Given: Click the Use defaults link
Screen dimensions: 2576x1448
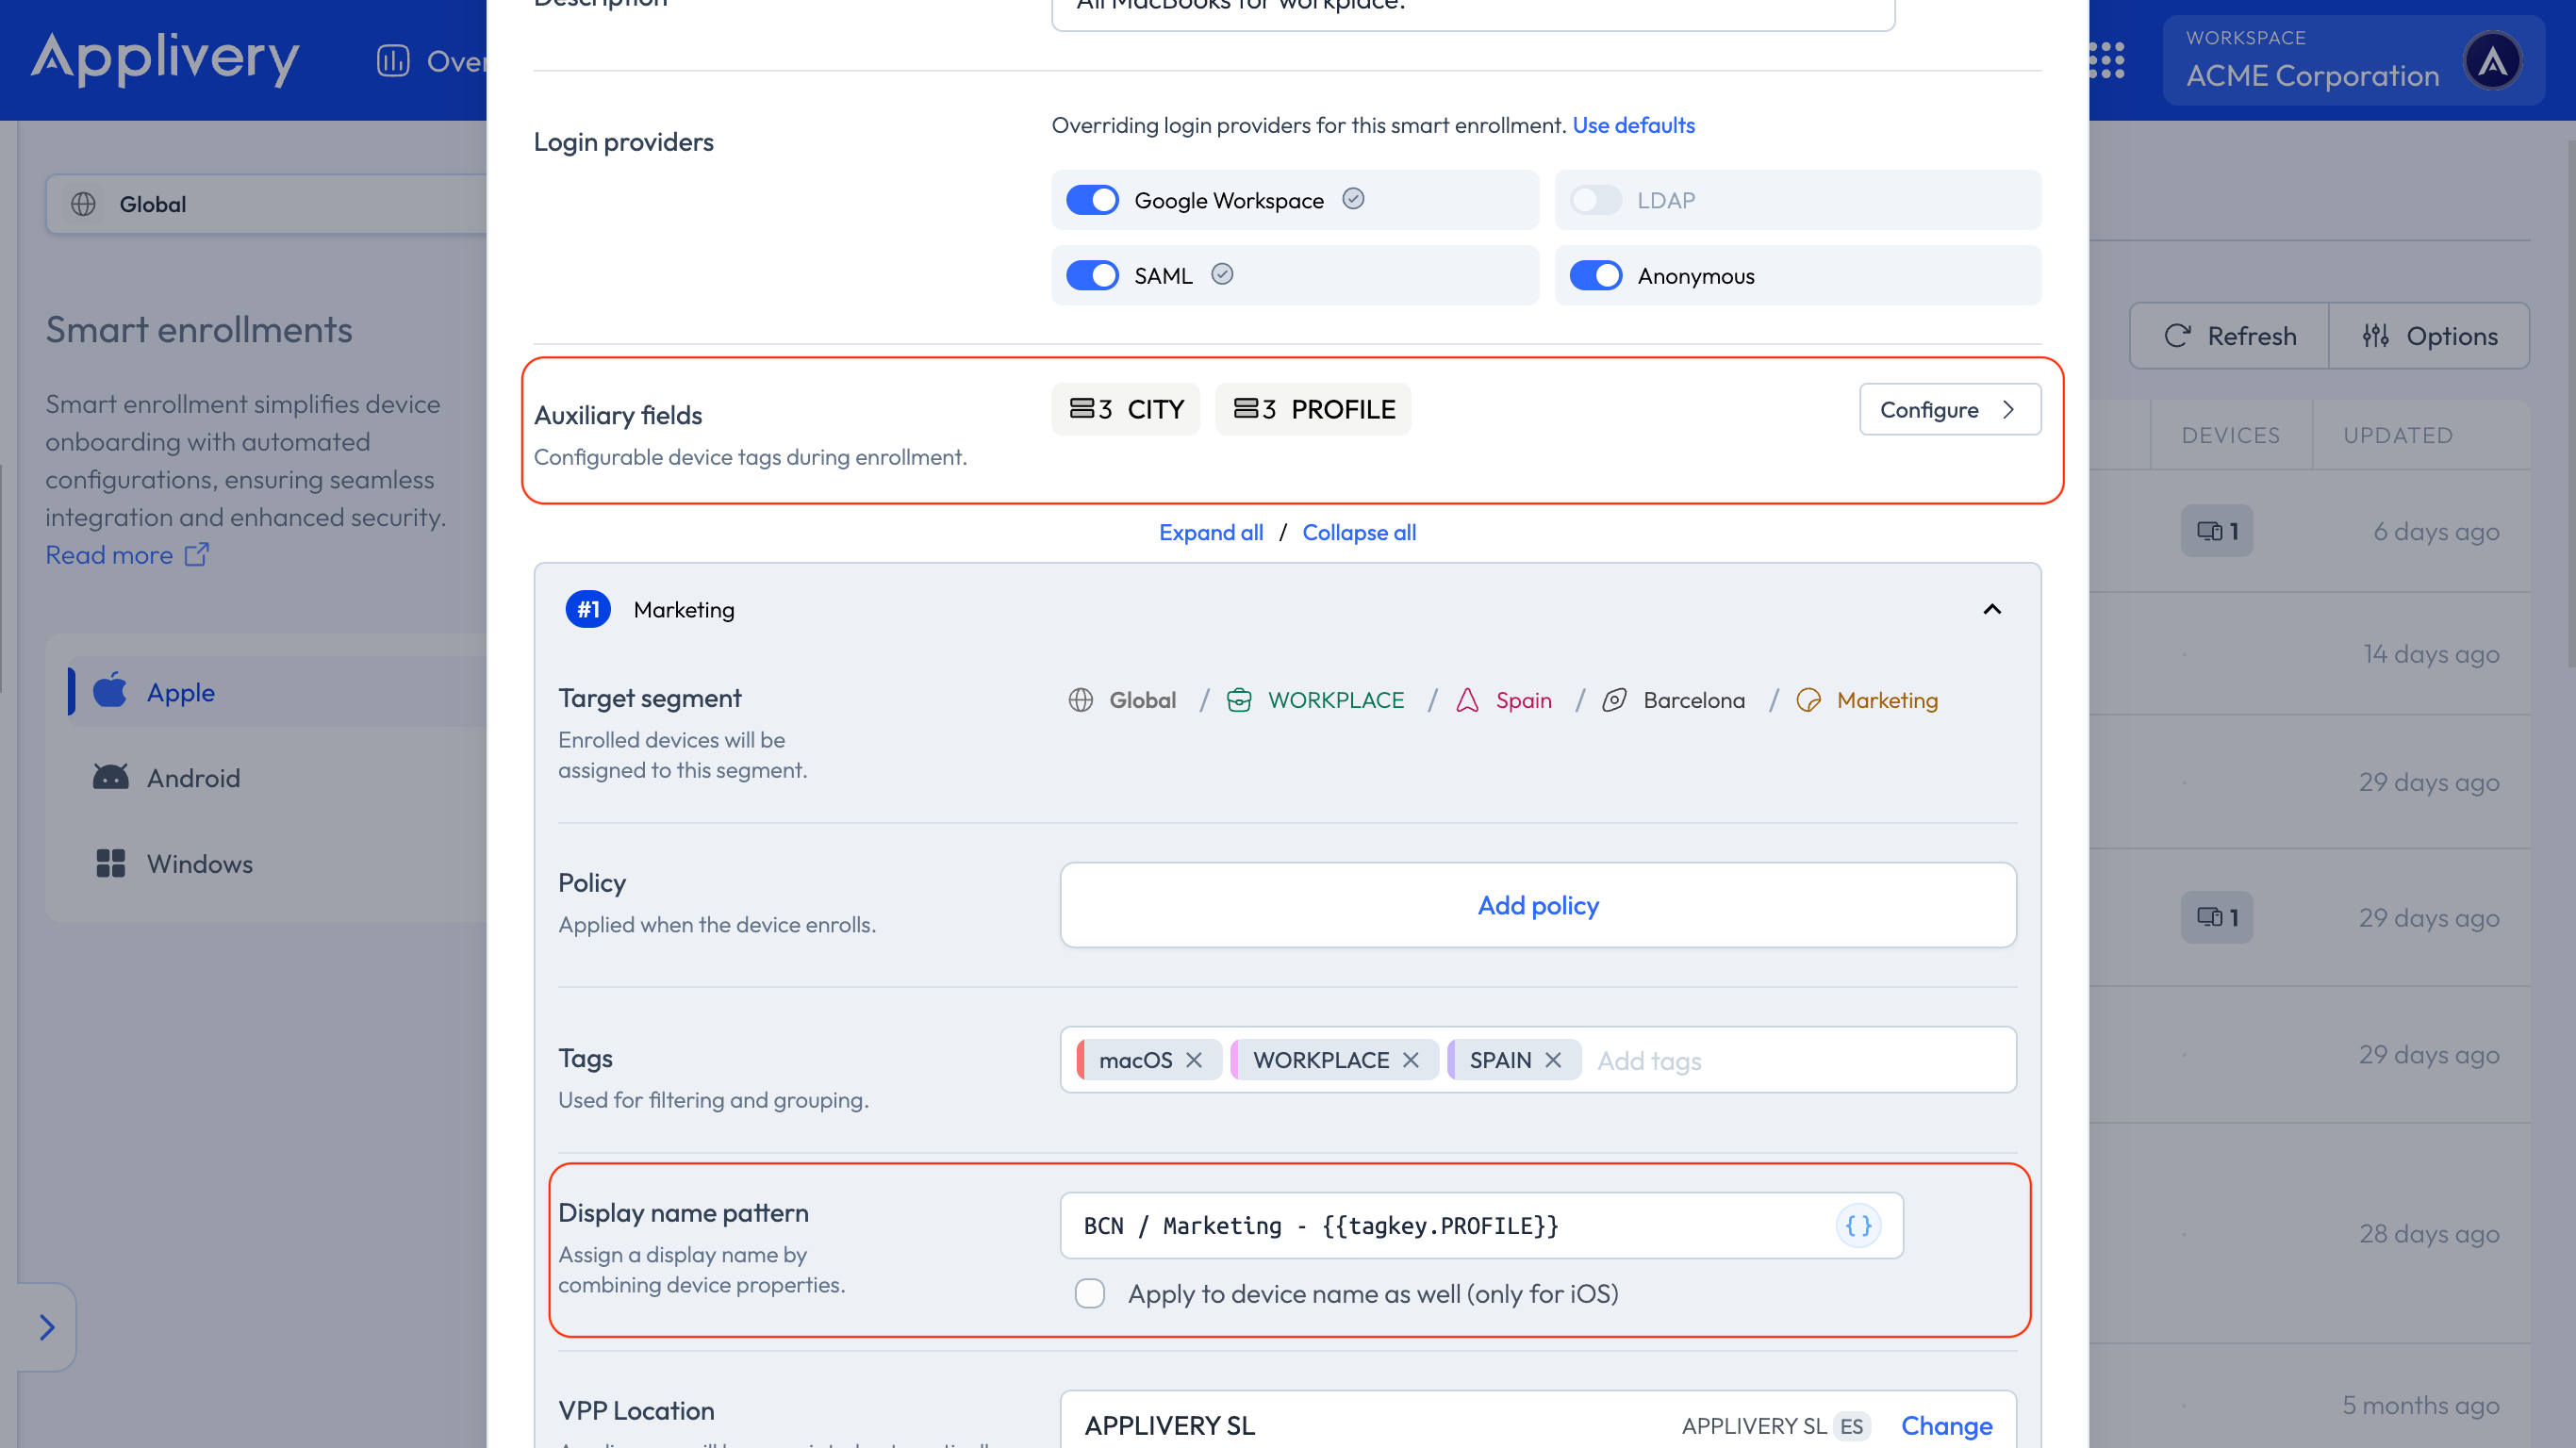Looking at the screenshot, I should [1633, 125].
